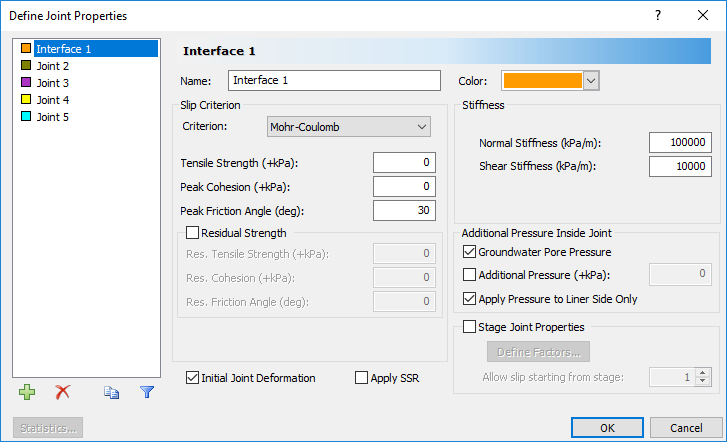Click the orange color swatch
The height and width of the screenshot is (442, 727).
pyautogui.click(x=541, y=80)
